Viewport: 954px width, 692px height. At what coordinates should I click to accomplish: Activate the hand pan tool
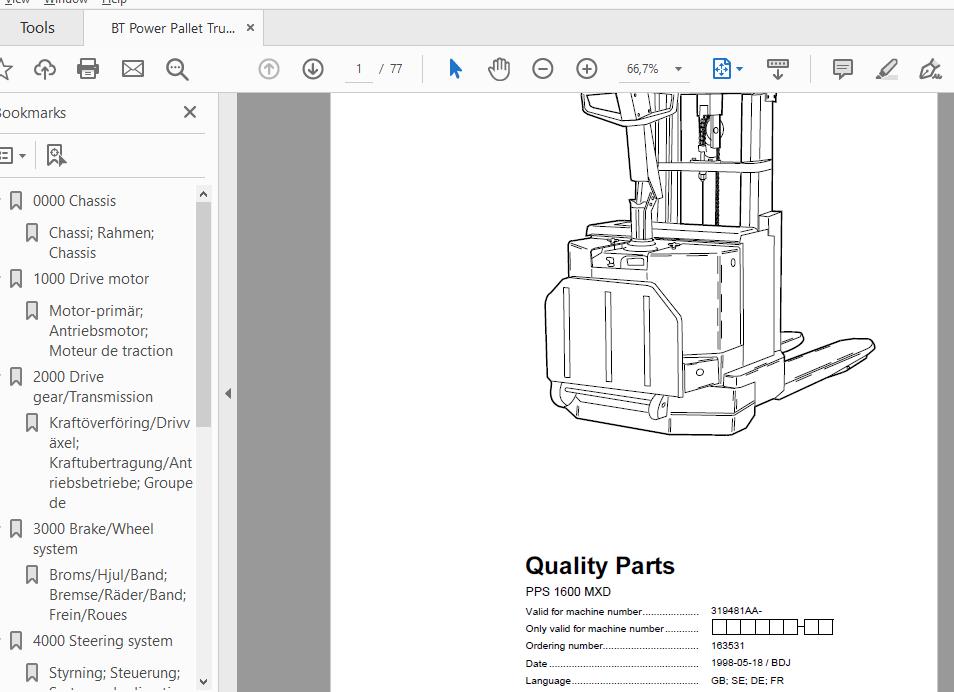pyautogui.click(x=499, y=69)
